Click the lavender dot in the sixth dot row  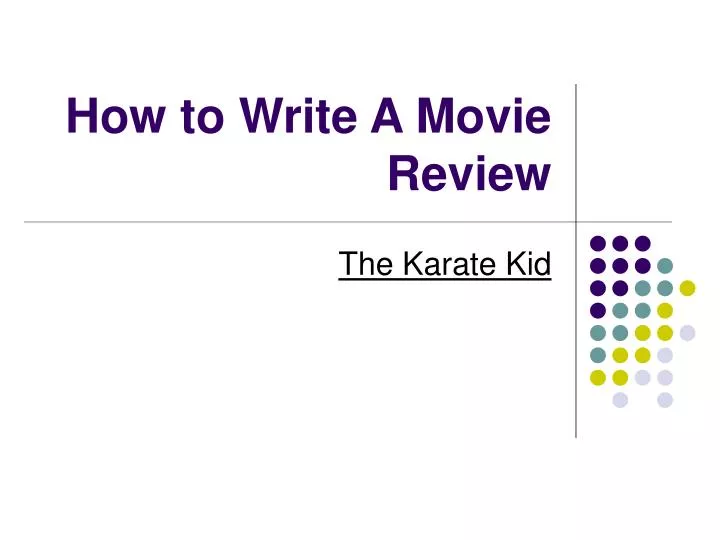pos(665,355)
